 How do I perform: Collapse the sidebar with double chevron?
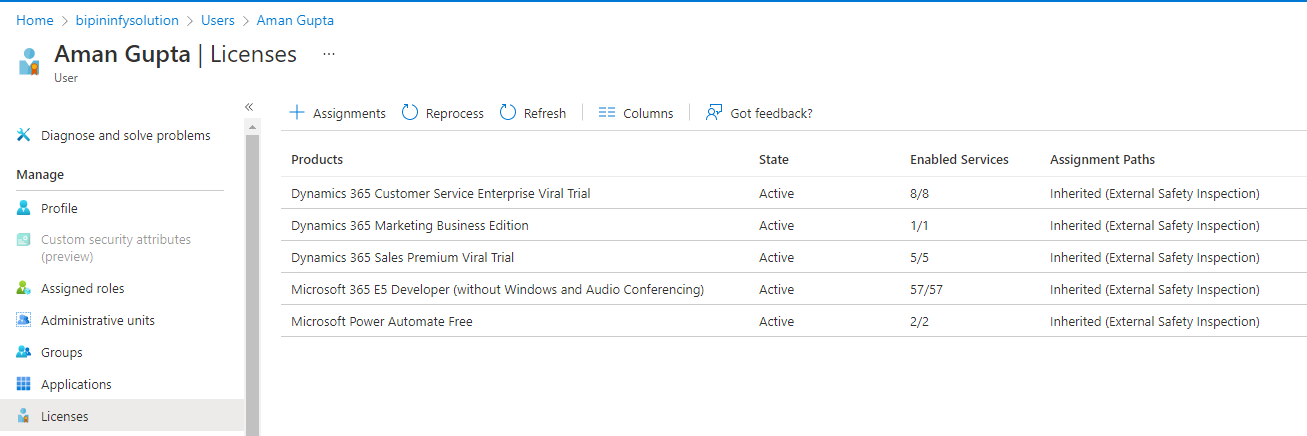point(249,107)
